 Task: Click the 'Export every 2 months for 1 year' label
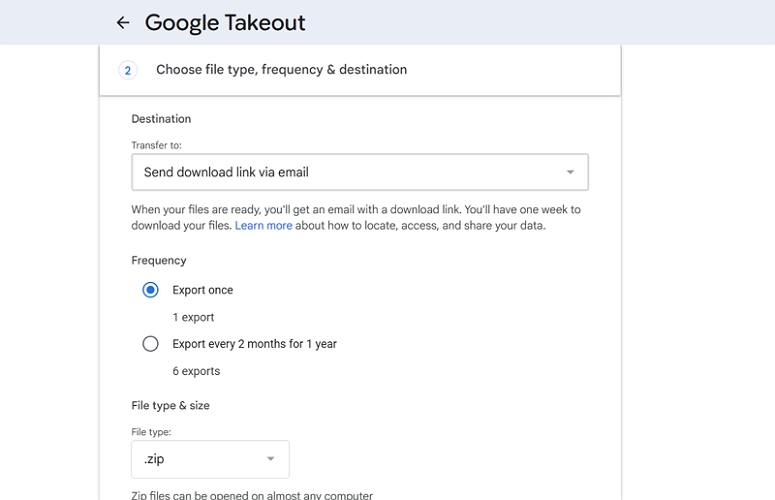(x=255, y=344)
